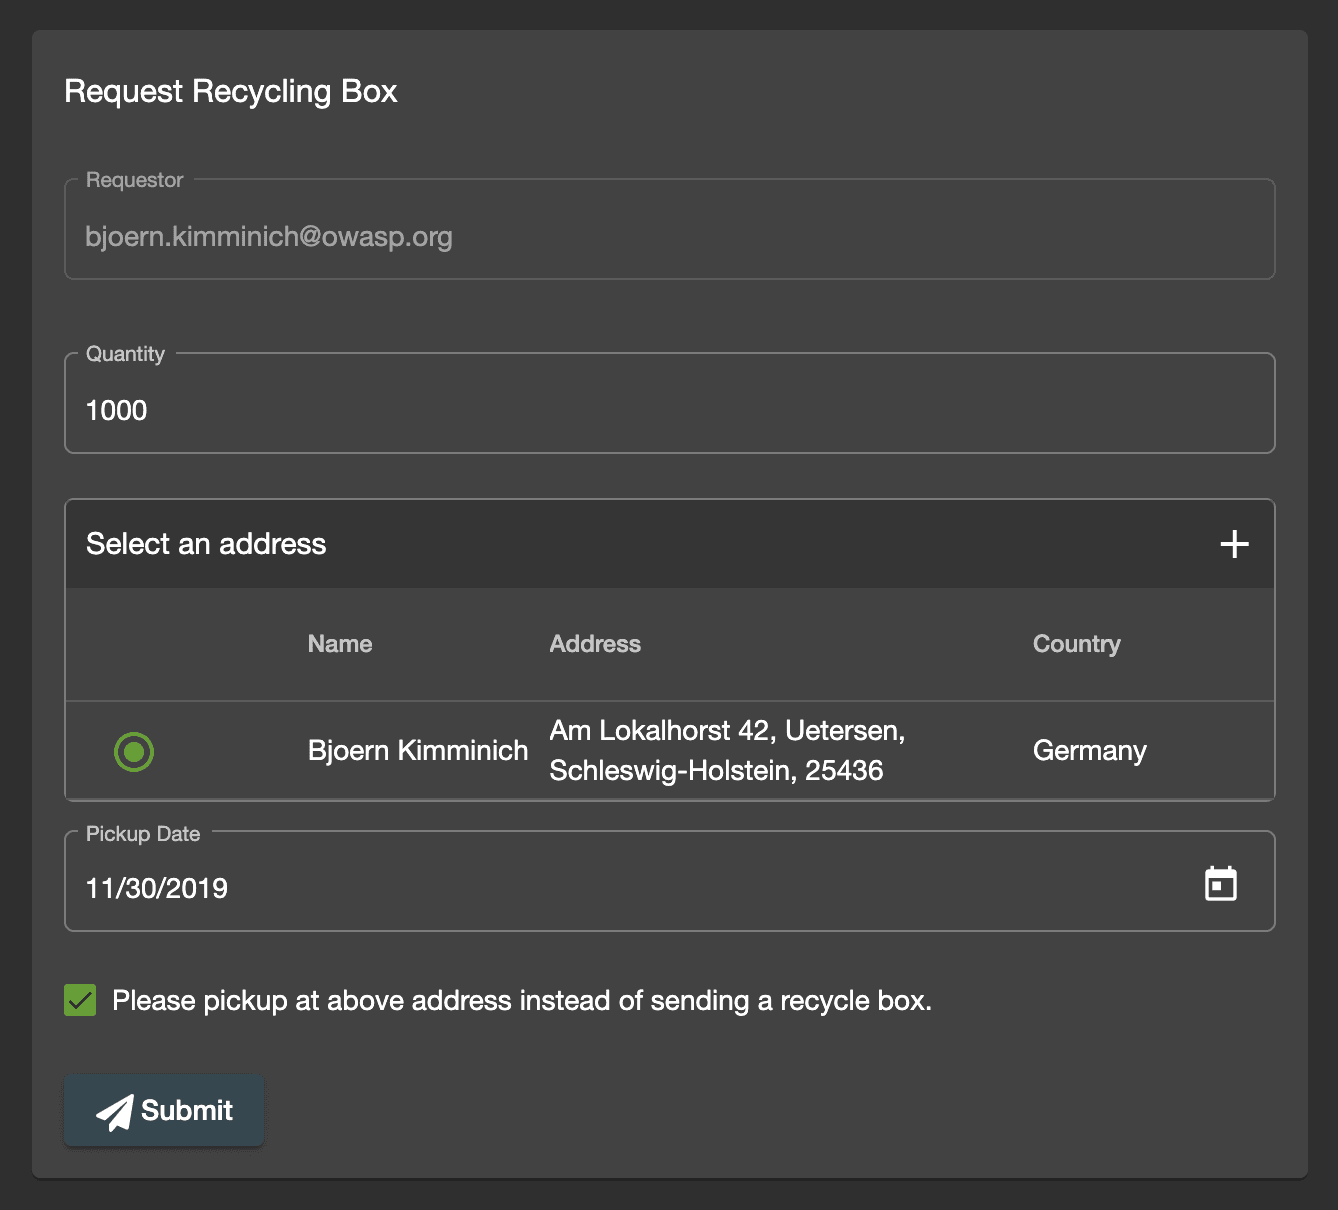
Task: Uncheck the pickup at above address checkbox
Action: pyautogui.click(x=80, y=1000)
